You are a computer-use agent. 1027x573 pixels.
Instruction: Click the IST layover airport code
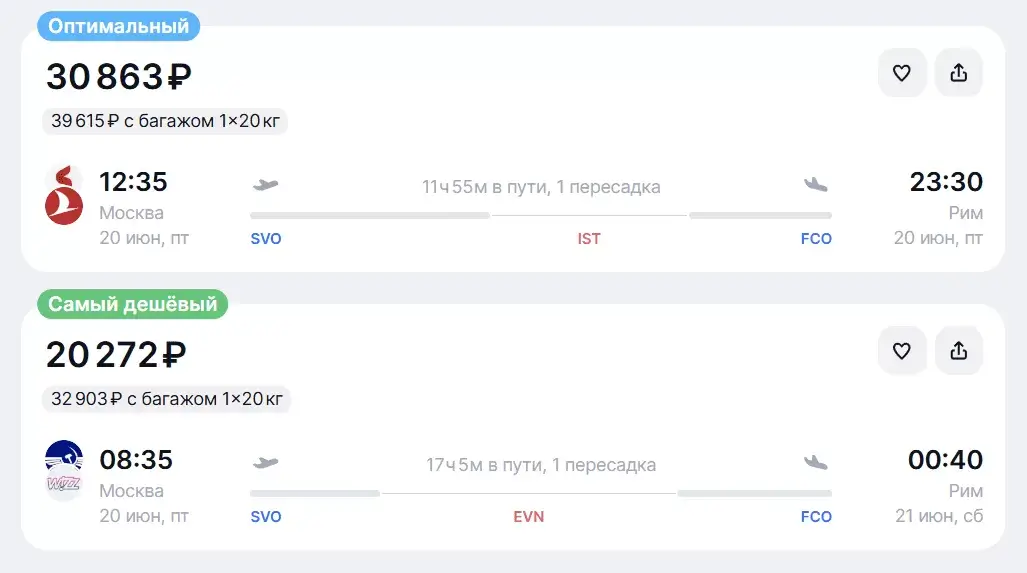click(x=589, y=239)
